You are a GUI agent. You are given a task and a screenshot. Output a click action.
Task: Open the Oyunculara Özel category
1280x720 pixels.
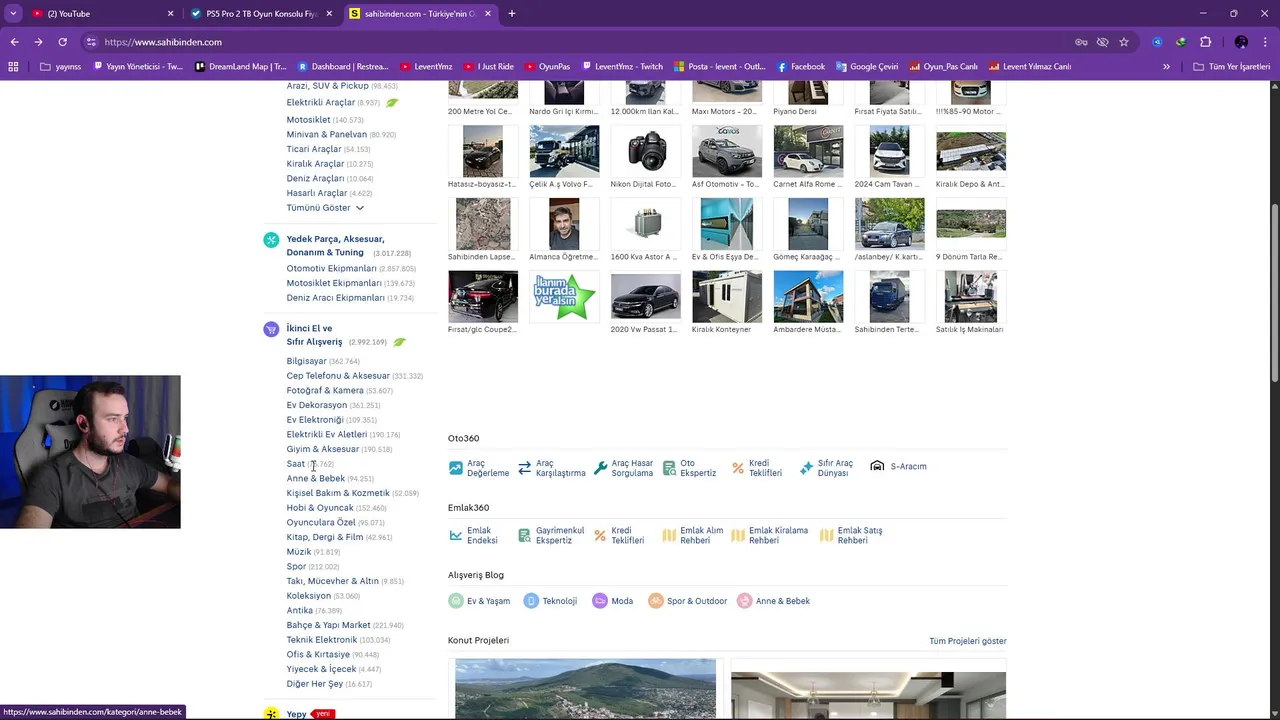pos(321,523)
